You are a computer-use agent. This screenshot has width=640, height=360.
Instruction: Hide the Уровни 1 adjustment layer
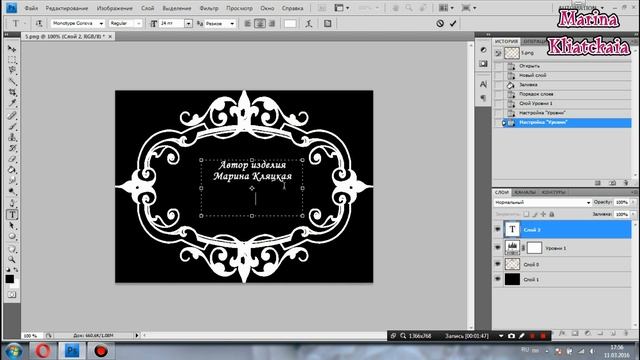click(498, 247)
